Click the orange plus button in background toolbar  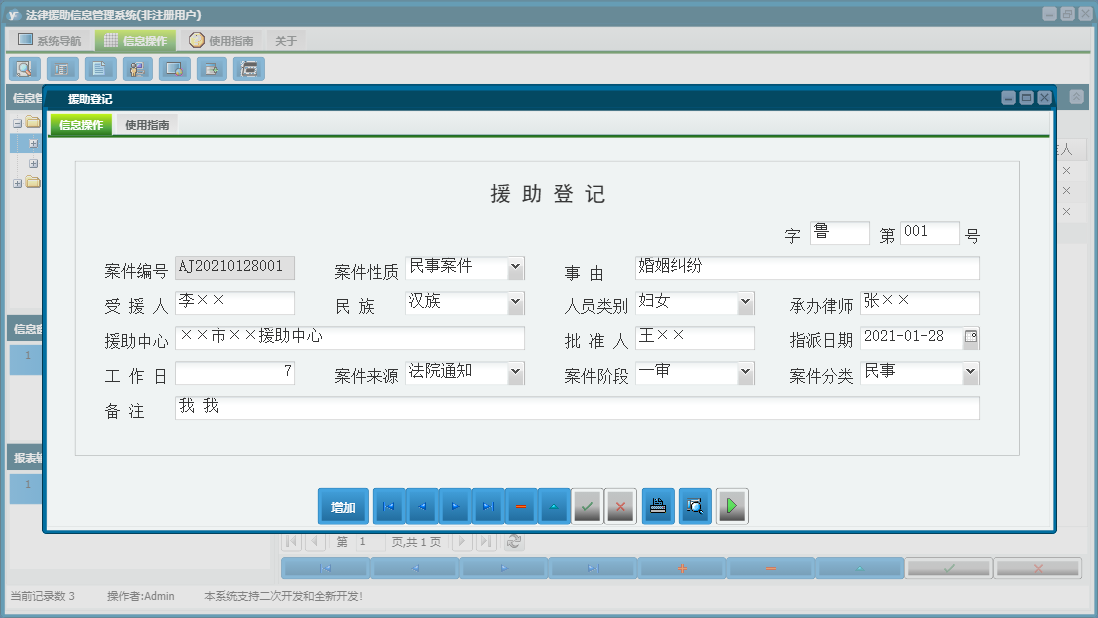point(682,568)
